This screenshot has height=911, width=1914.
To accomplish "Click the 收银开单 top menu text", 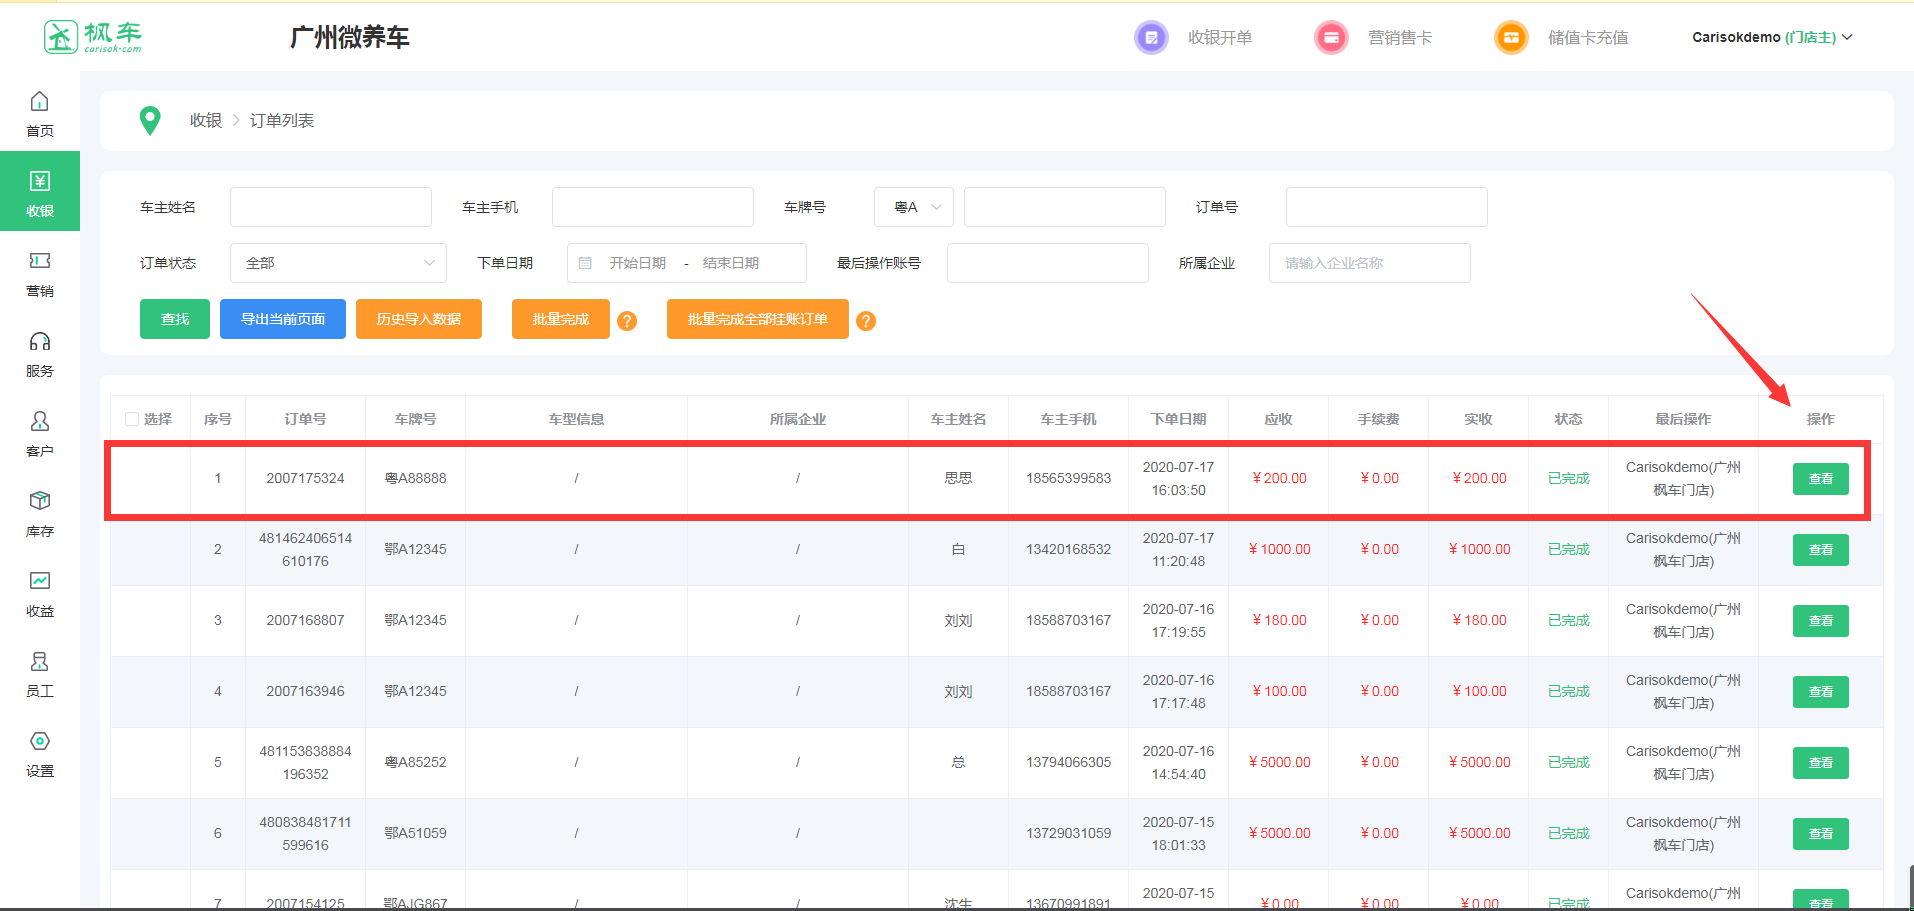I will 1220,38.
